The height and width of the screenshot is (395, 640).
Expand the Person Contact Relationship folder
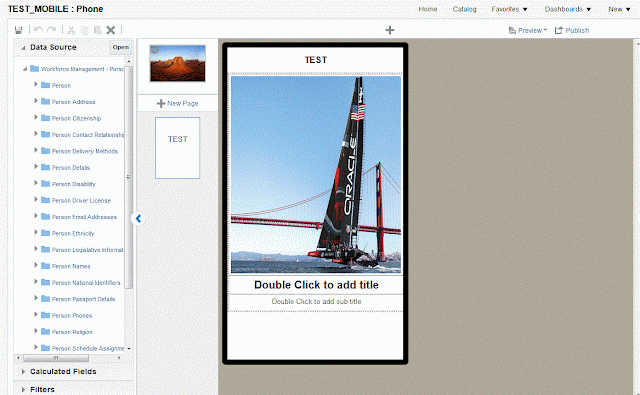point(36,134)
